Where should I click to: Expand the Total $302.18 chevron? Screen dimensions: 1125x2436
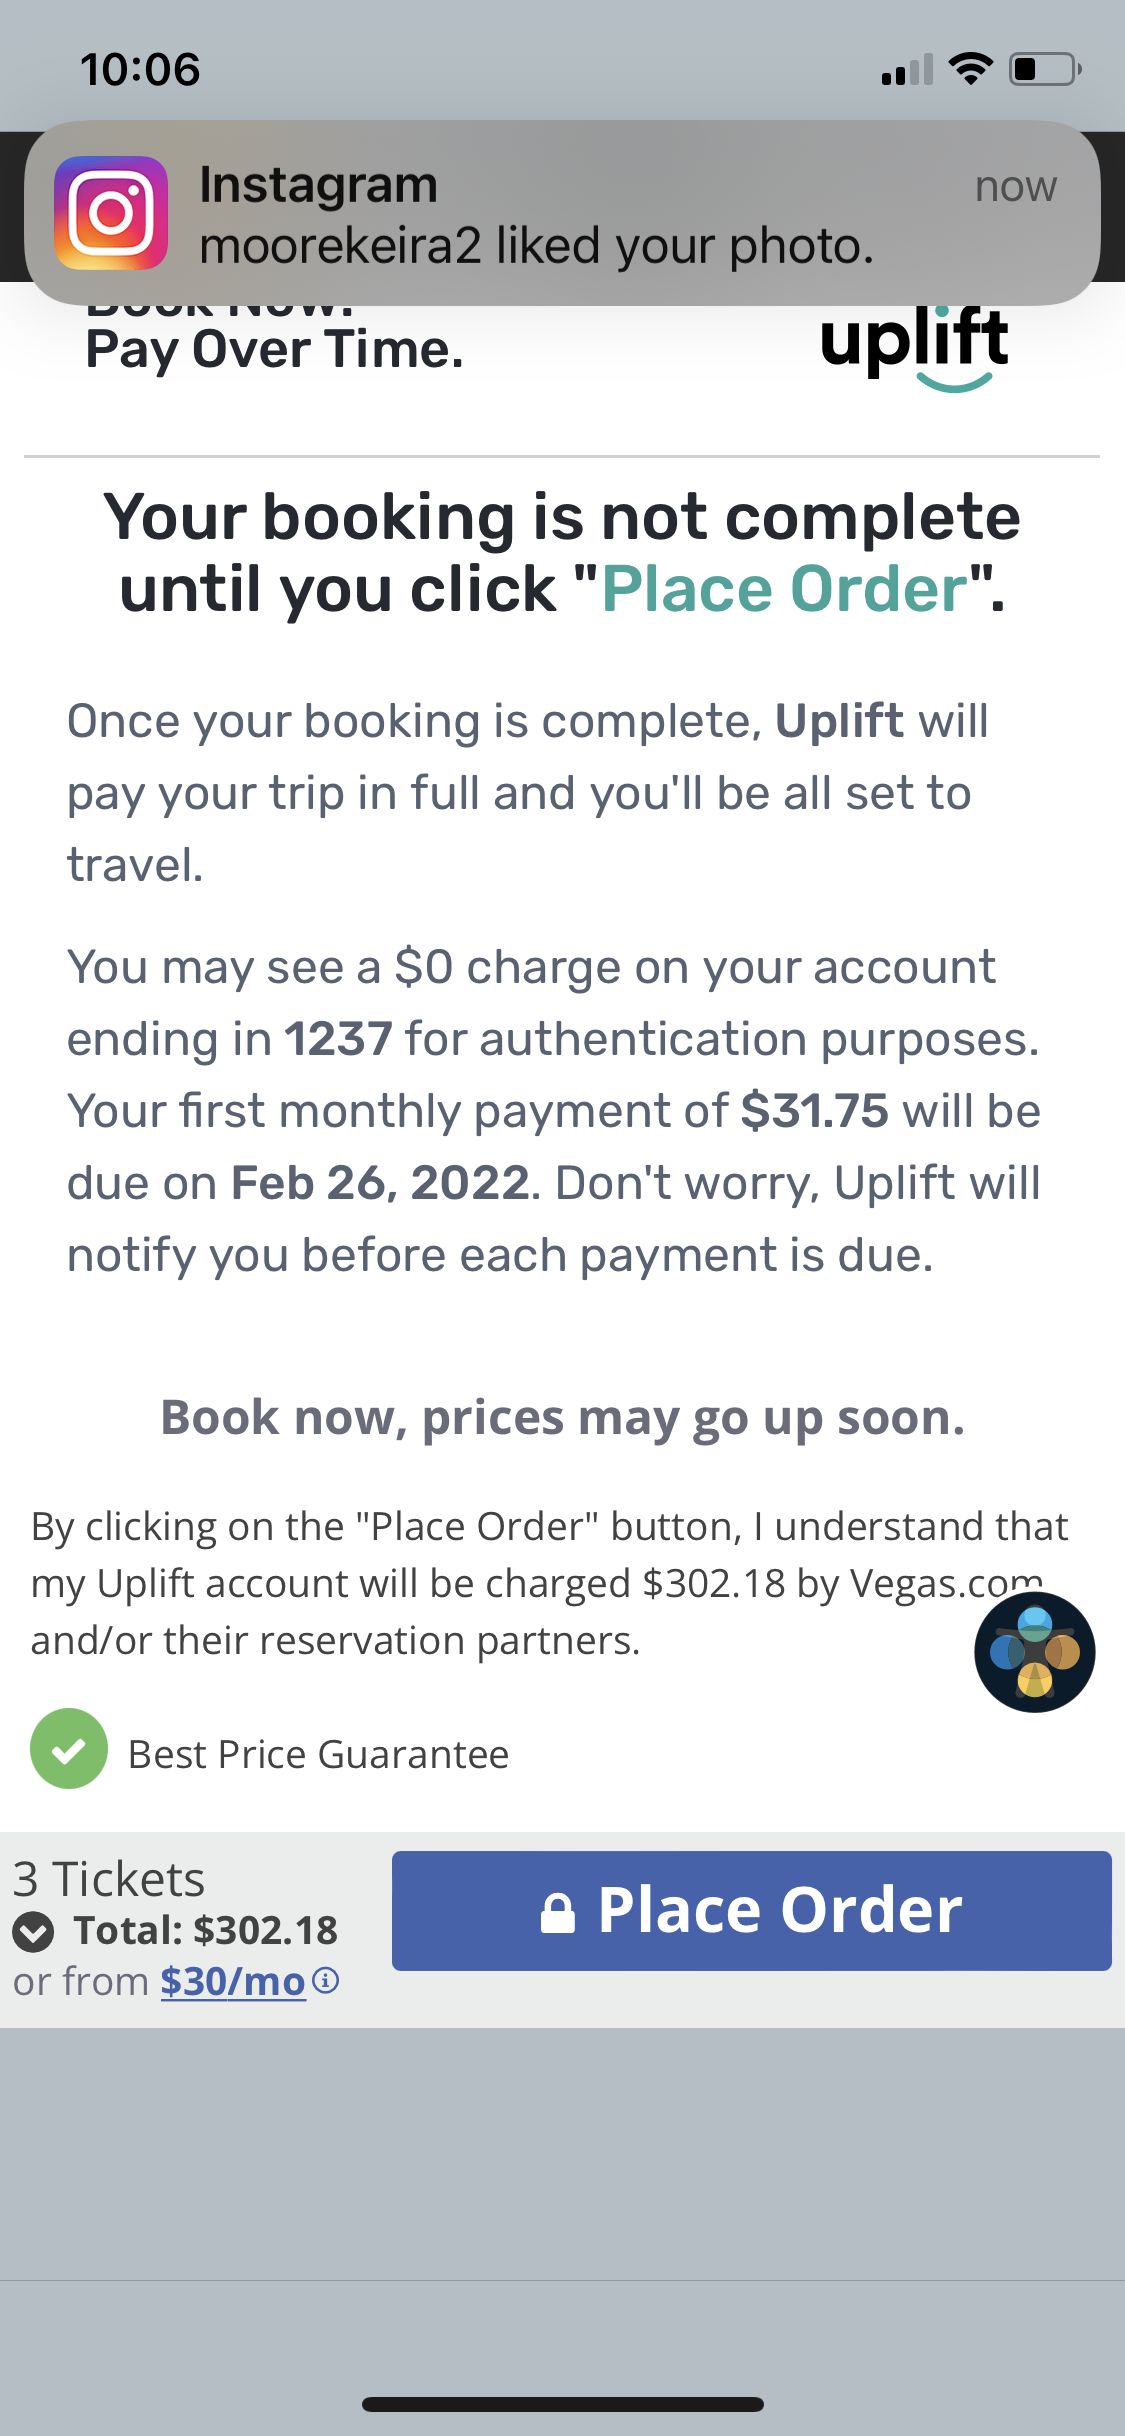(x=33, y=1931)
